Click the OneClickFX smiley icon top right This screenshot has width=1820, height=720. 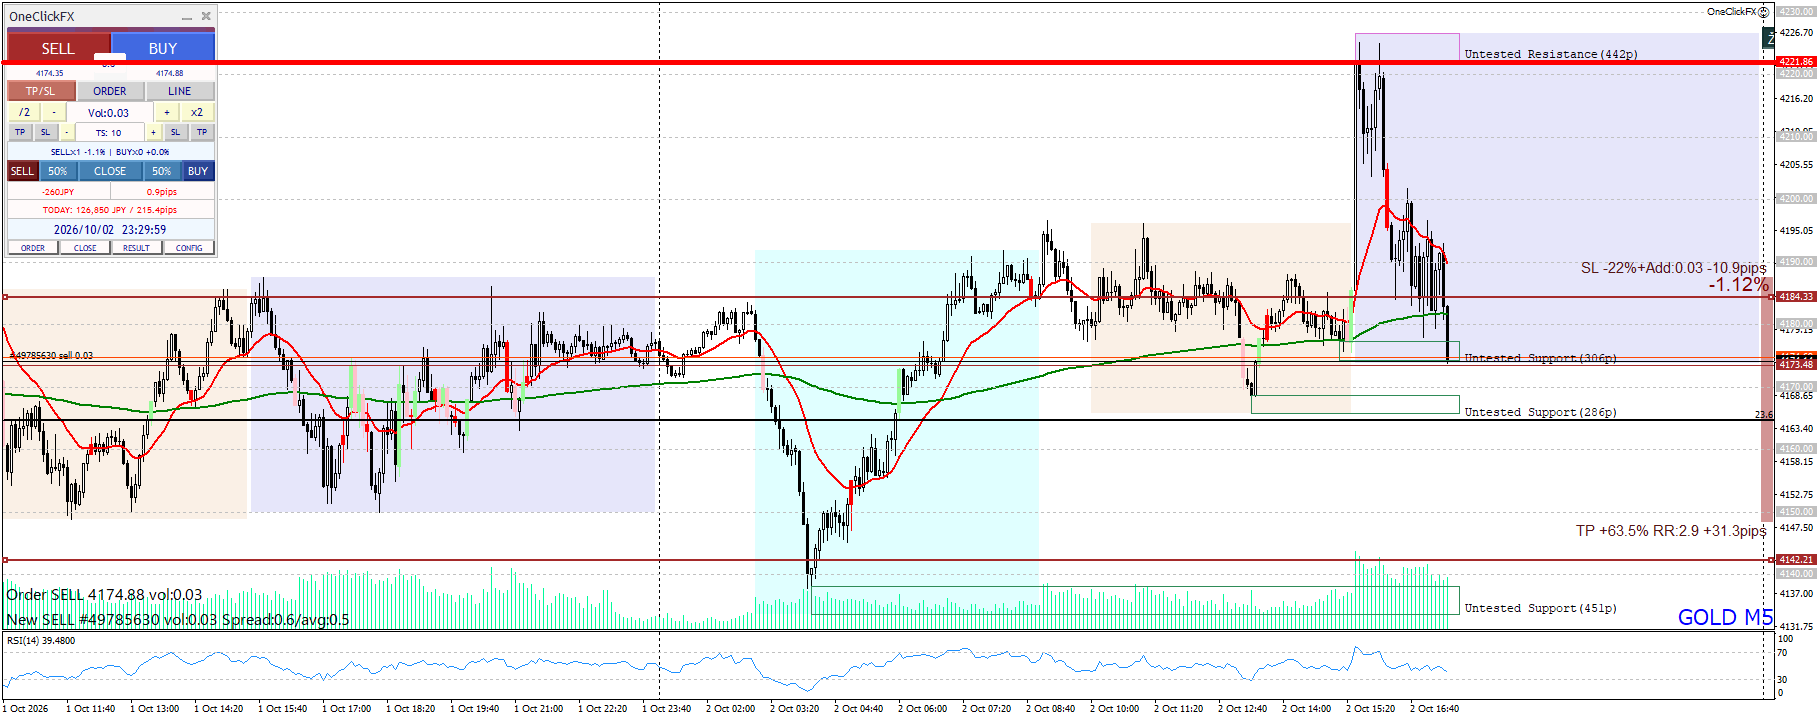pos(1764,12)
